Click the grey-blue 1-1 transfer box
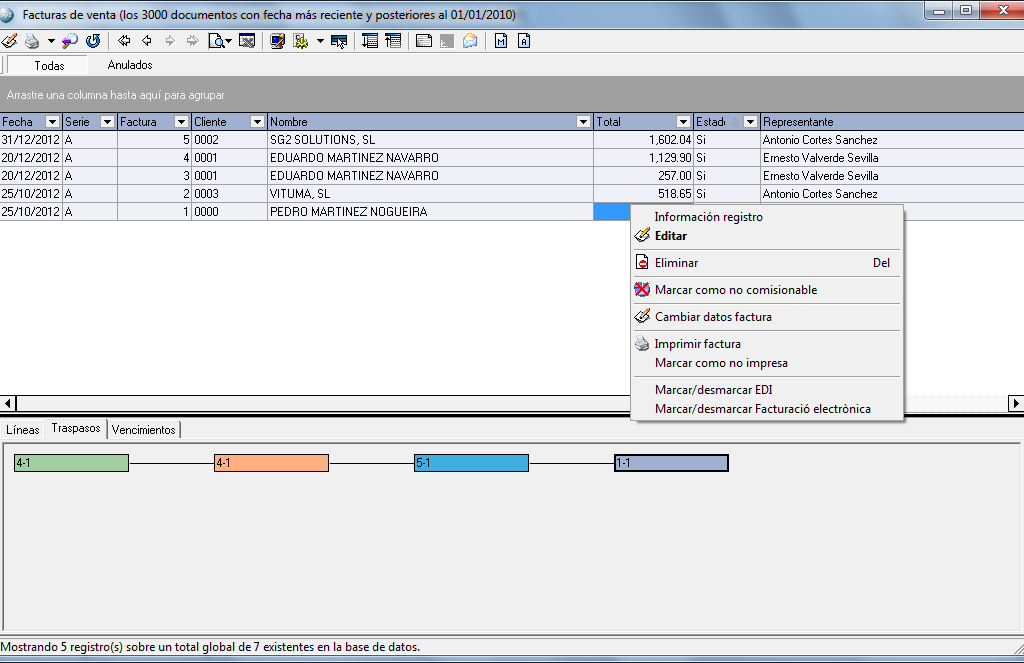This screenshot has height=663, width=1024. 671,463
